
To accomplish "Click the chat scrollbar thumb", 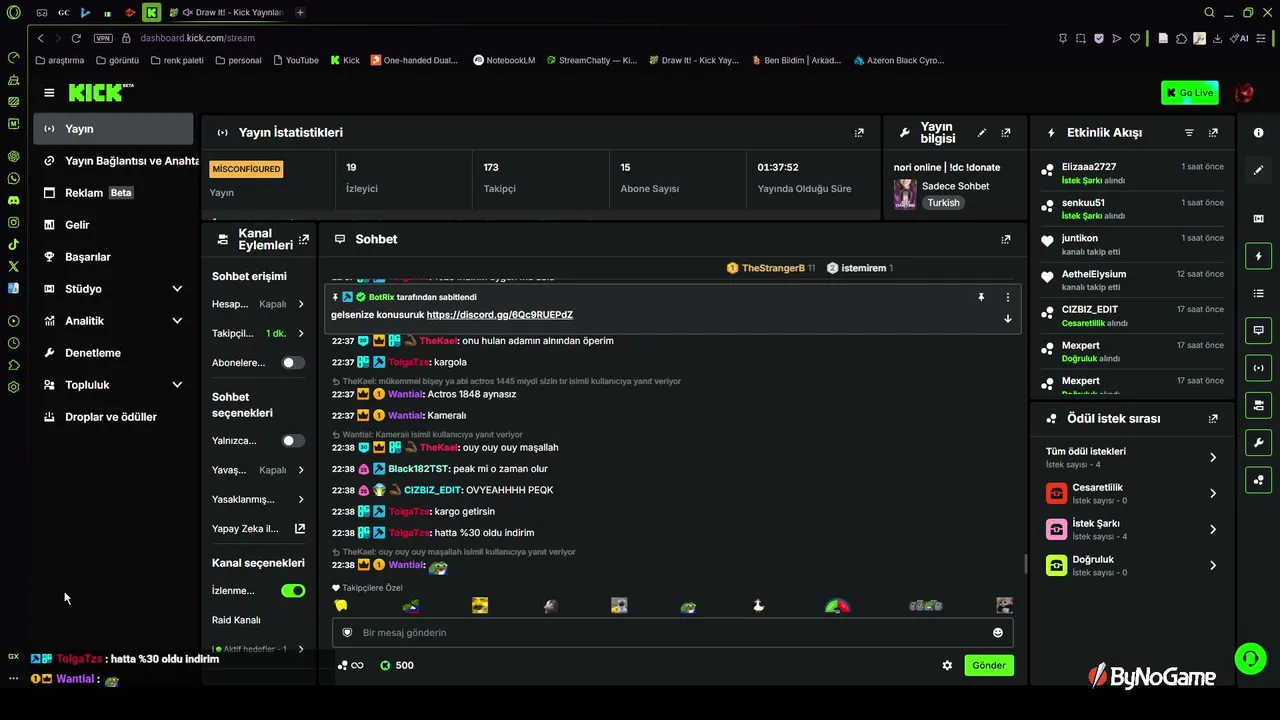I will pos(1025,563).
